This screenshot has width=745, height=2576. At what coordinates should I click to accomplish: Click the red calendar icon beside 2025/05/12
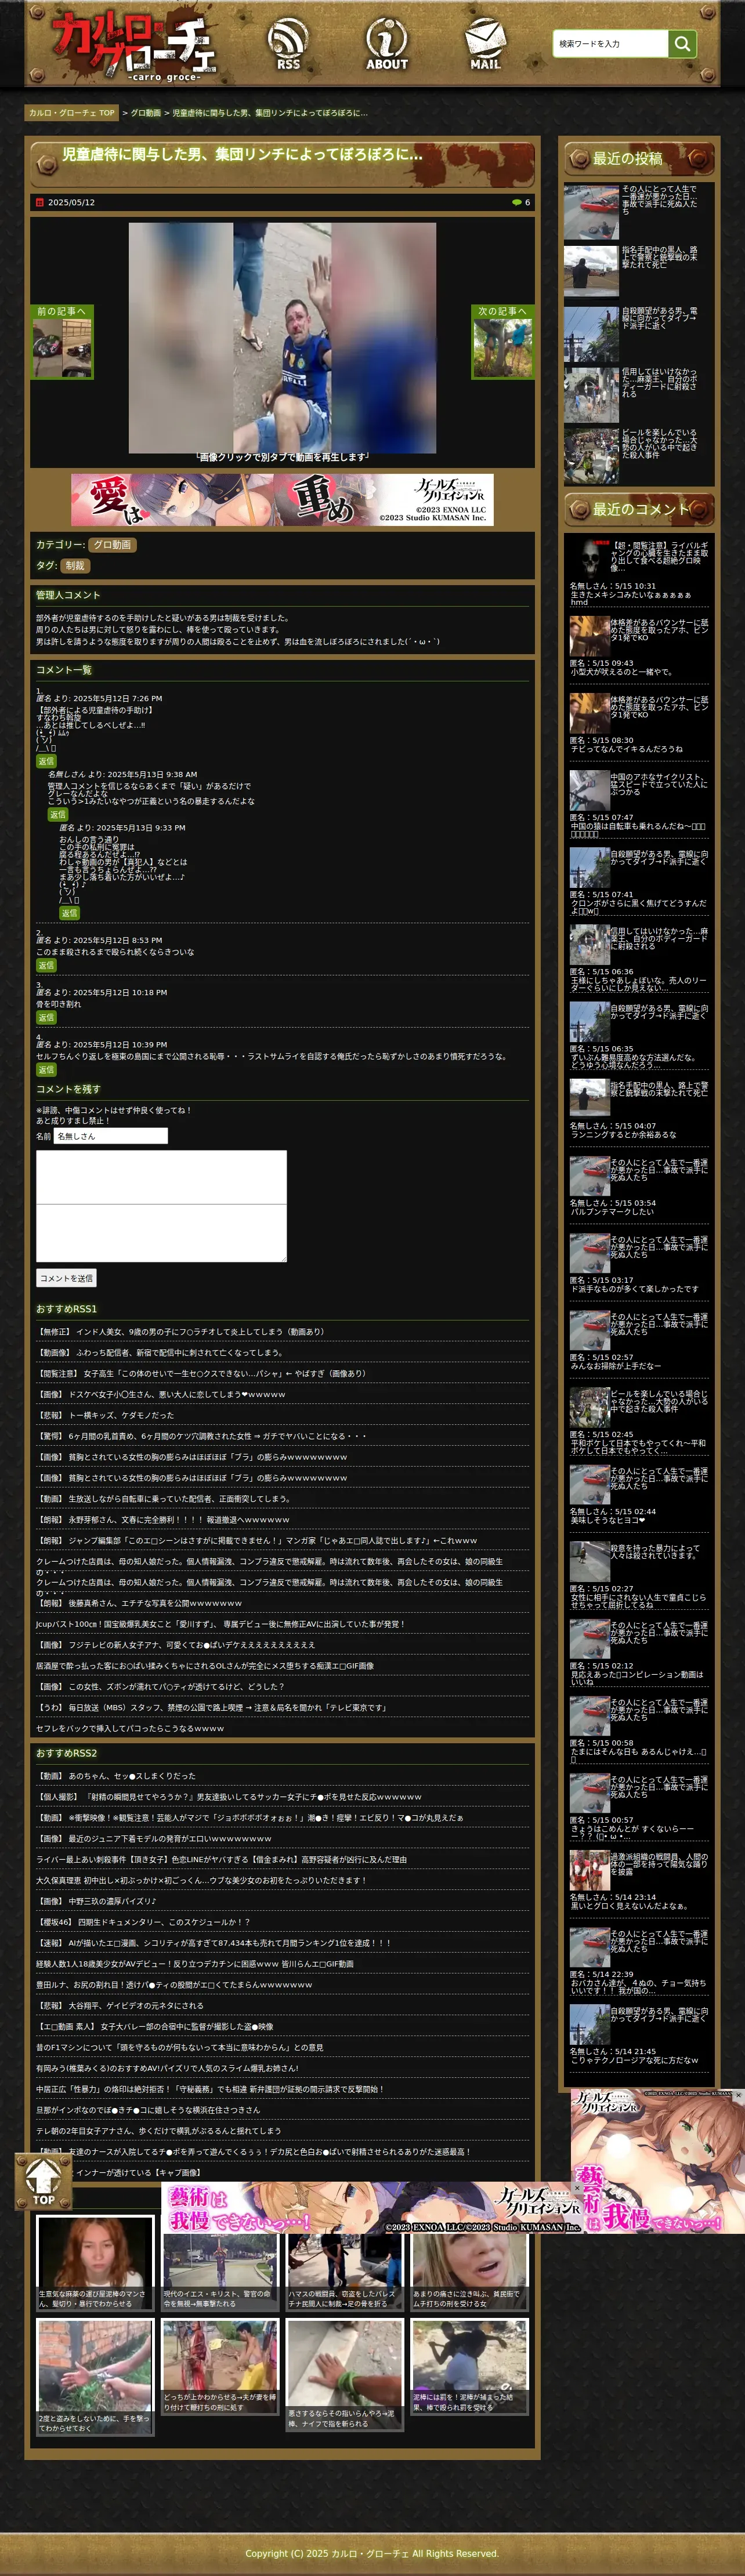(40, 202)
